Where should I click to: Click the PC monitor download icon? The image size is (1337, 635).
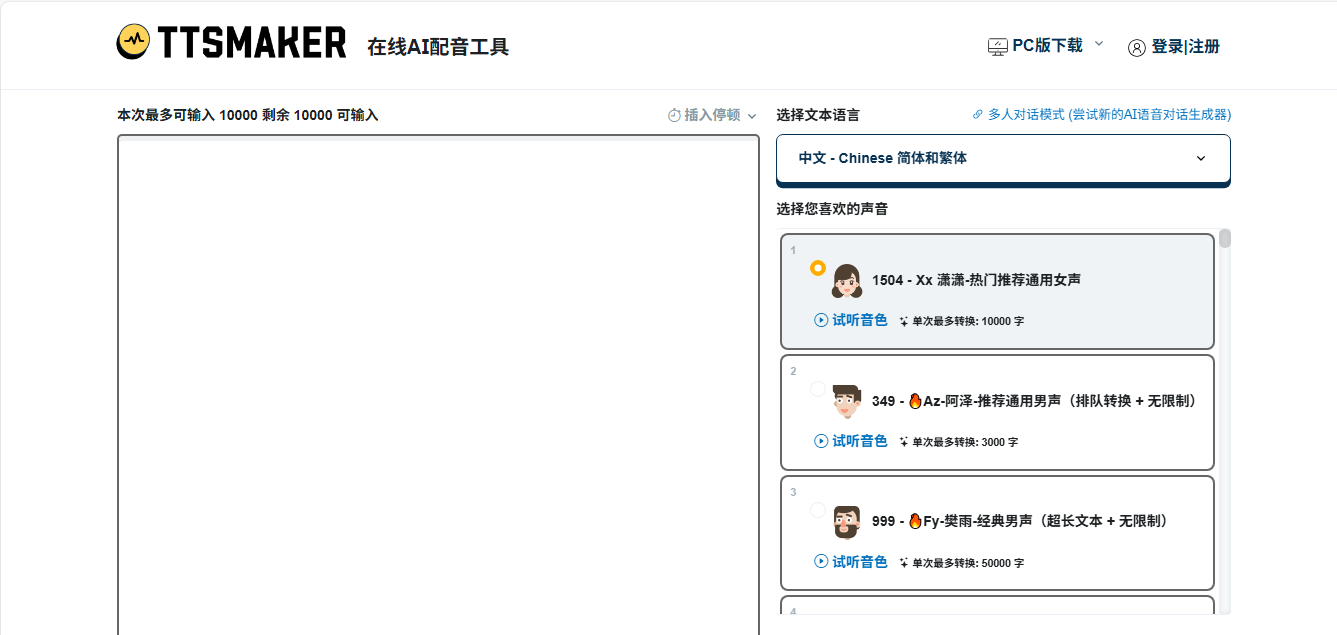pos(997,47)
